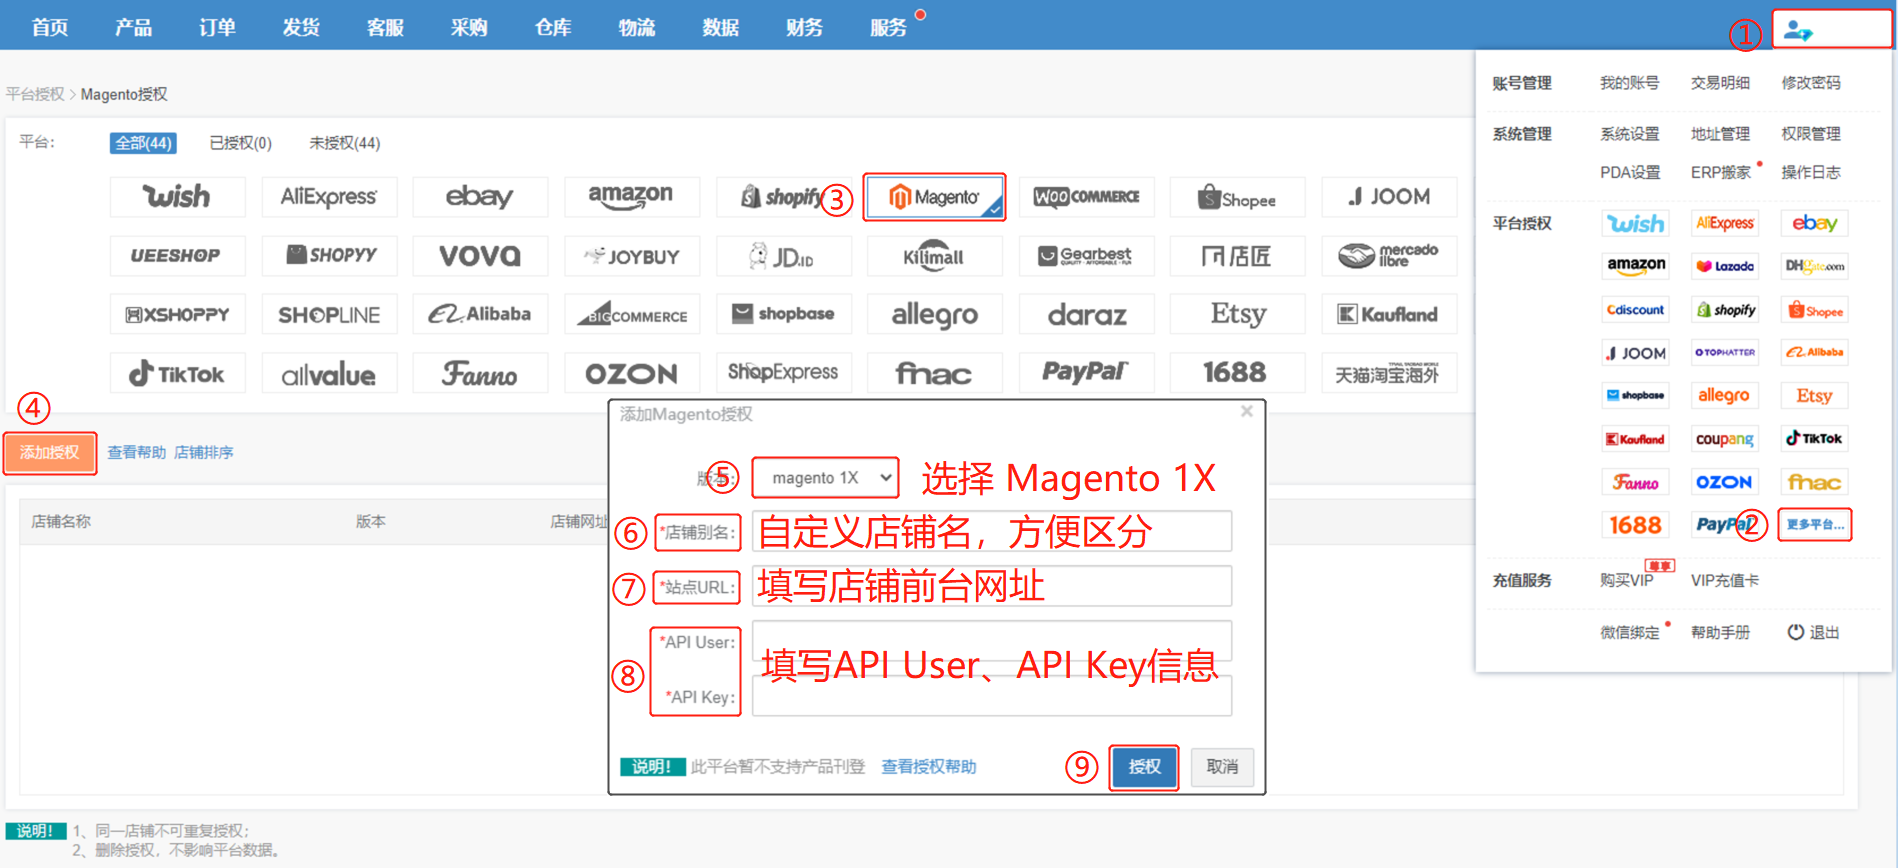Choose the 天猫淘宝海外 platform tile
This screenshot has width=1898, height=868.
click(x=1389, y=373)
